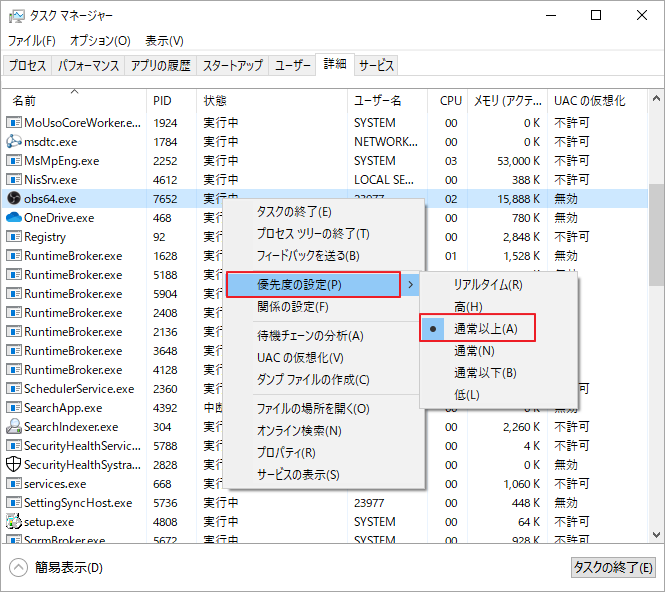Click the SearchIndexer.exe magnifier icon
The image size is (665, 592).
tap(14, 426)
